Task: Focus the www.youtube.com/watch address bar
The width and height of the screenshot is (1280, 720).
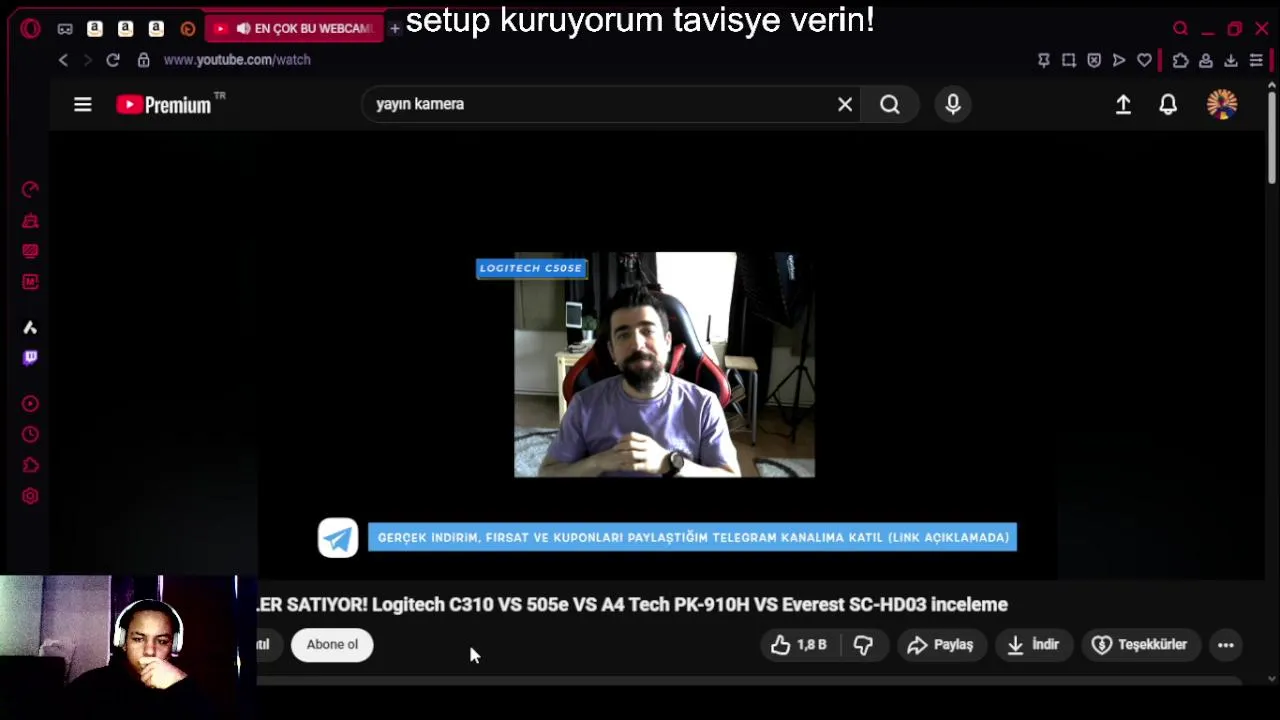Action: pos(237,60)
